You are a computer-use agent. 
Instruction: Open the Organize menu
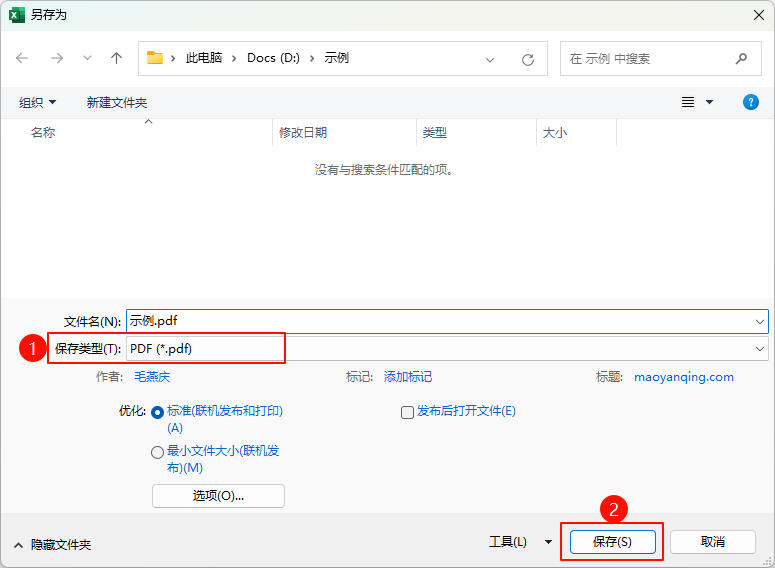pyautogui.click(x=38, y=102)
